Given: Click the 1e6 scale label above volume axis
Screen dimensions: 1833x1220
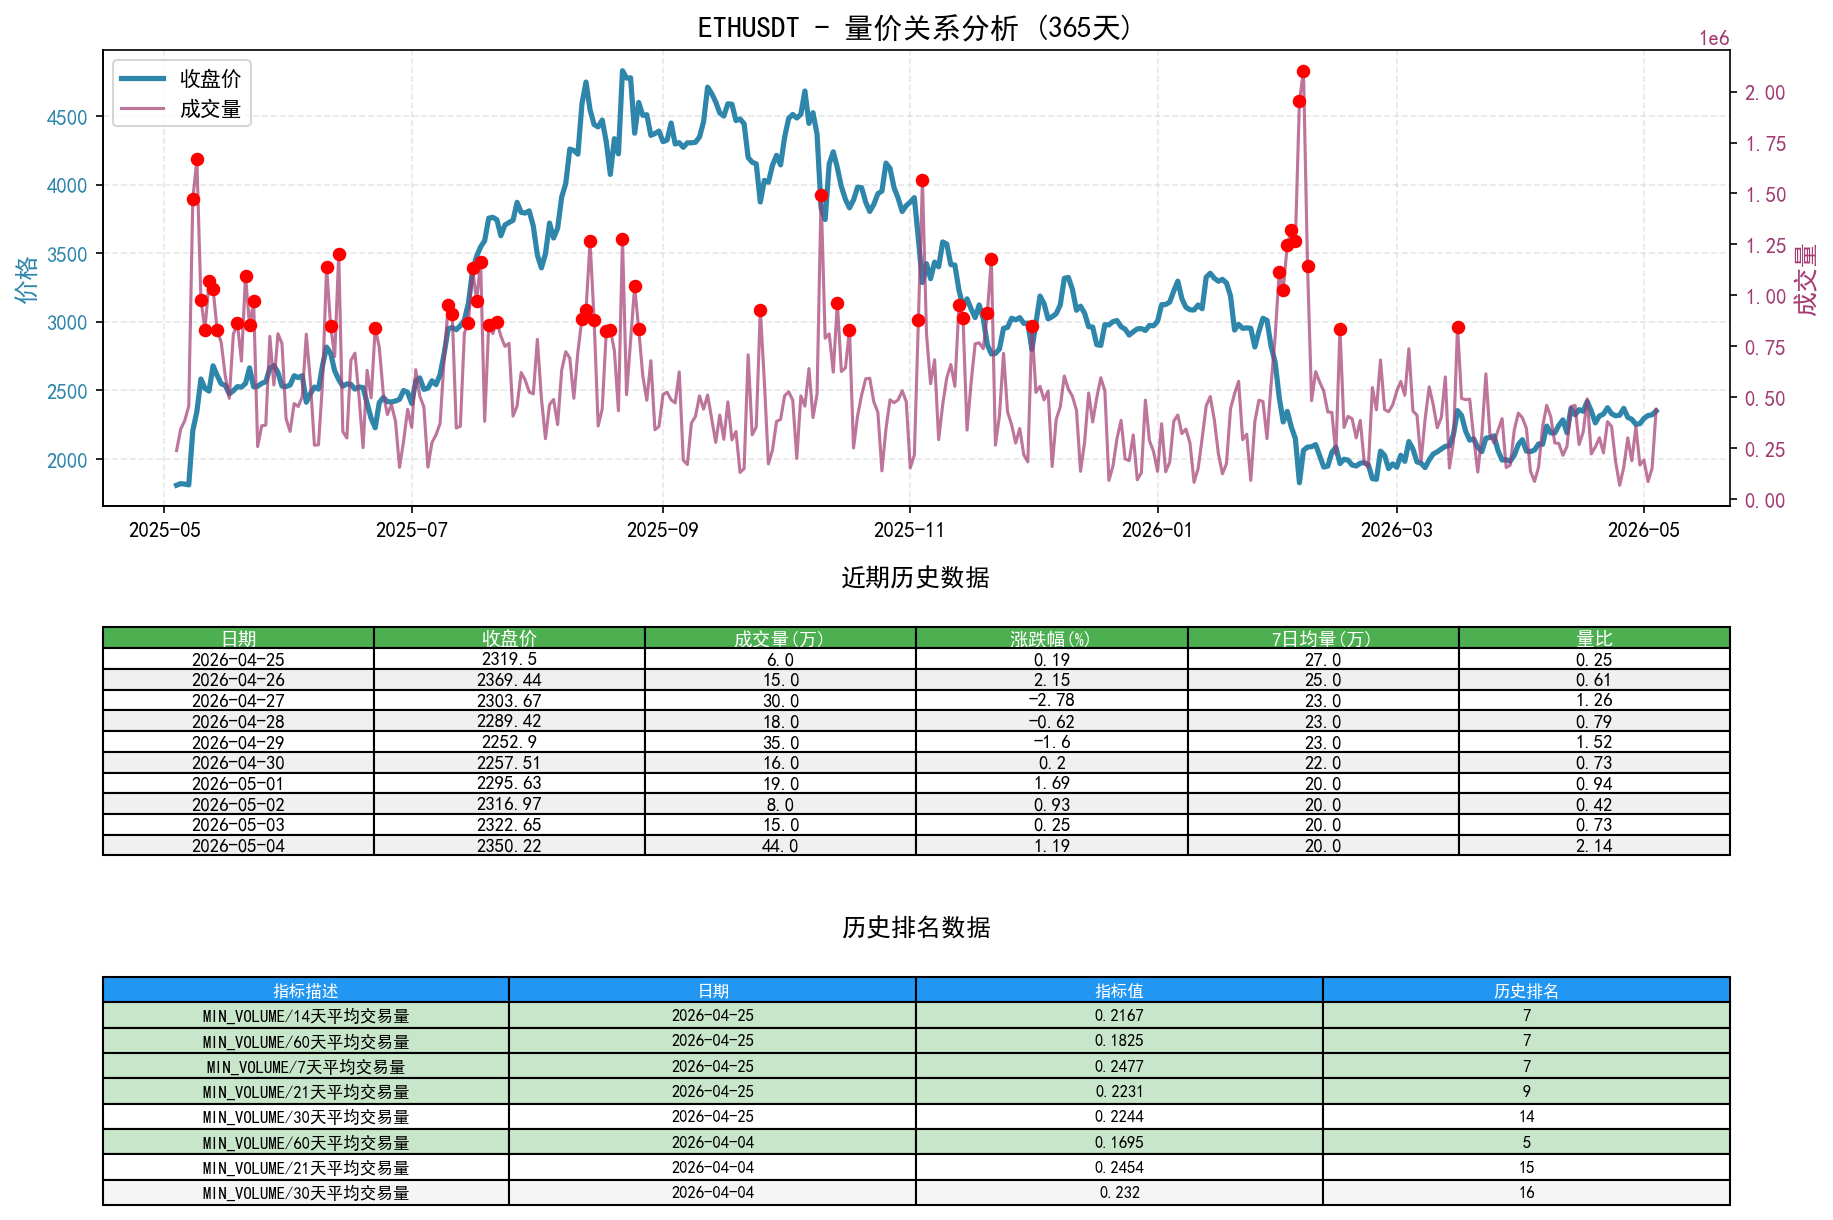Looking at the screenshot, I should click(1714, 38).
